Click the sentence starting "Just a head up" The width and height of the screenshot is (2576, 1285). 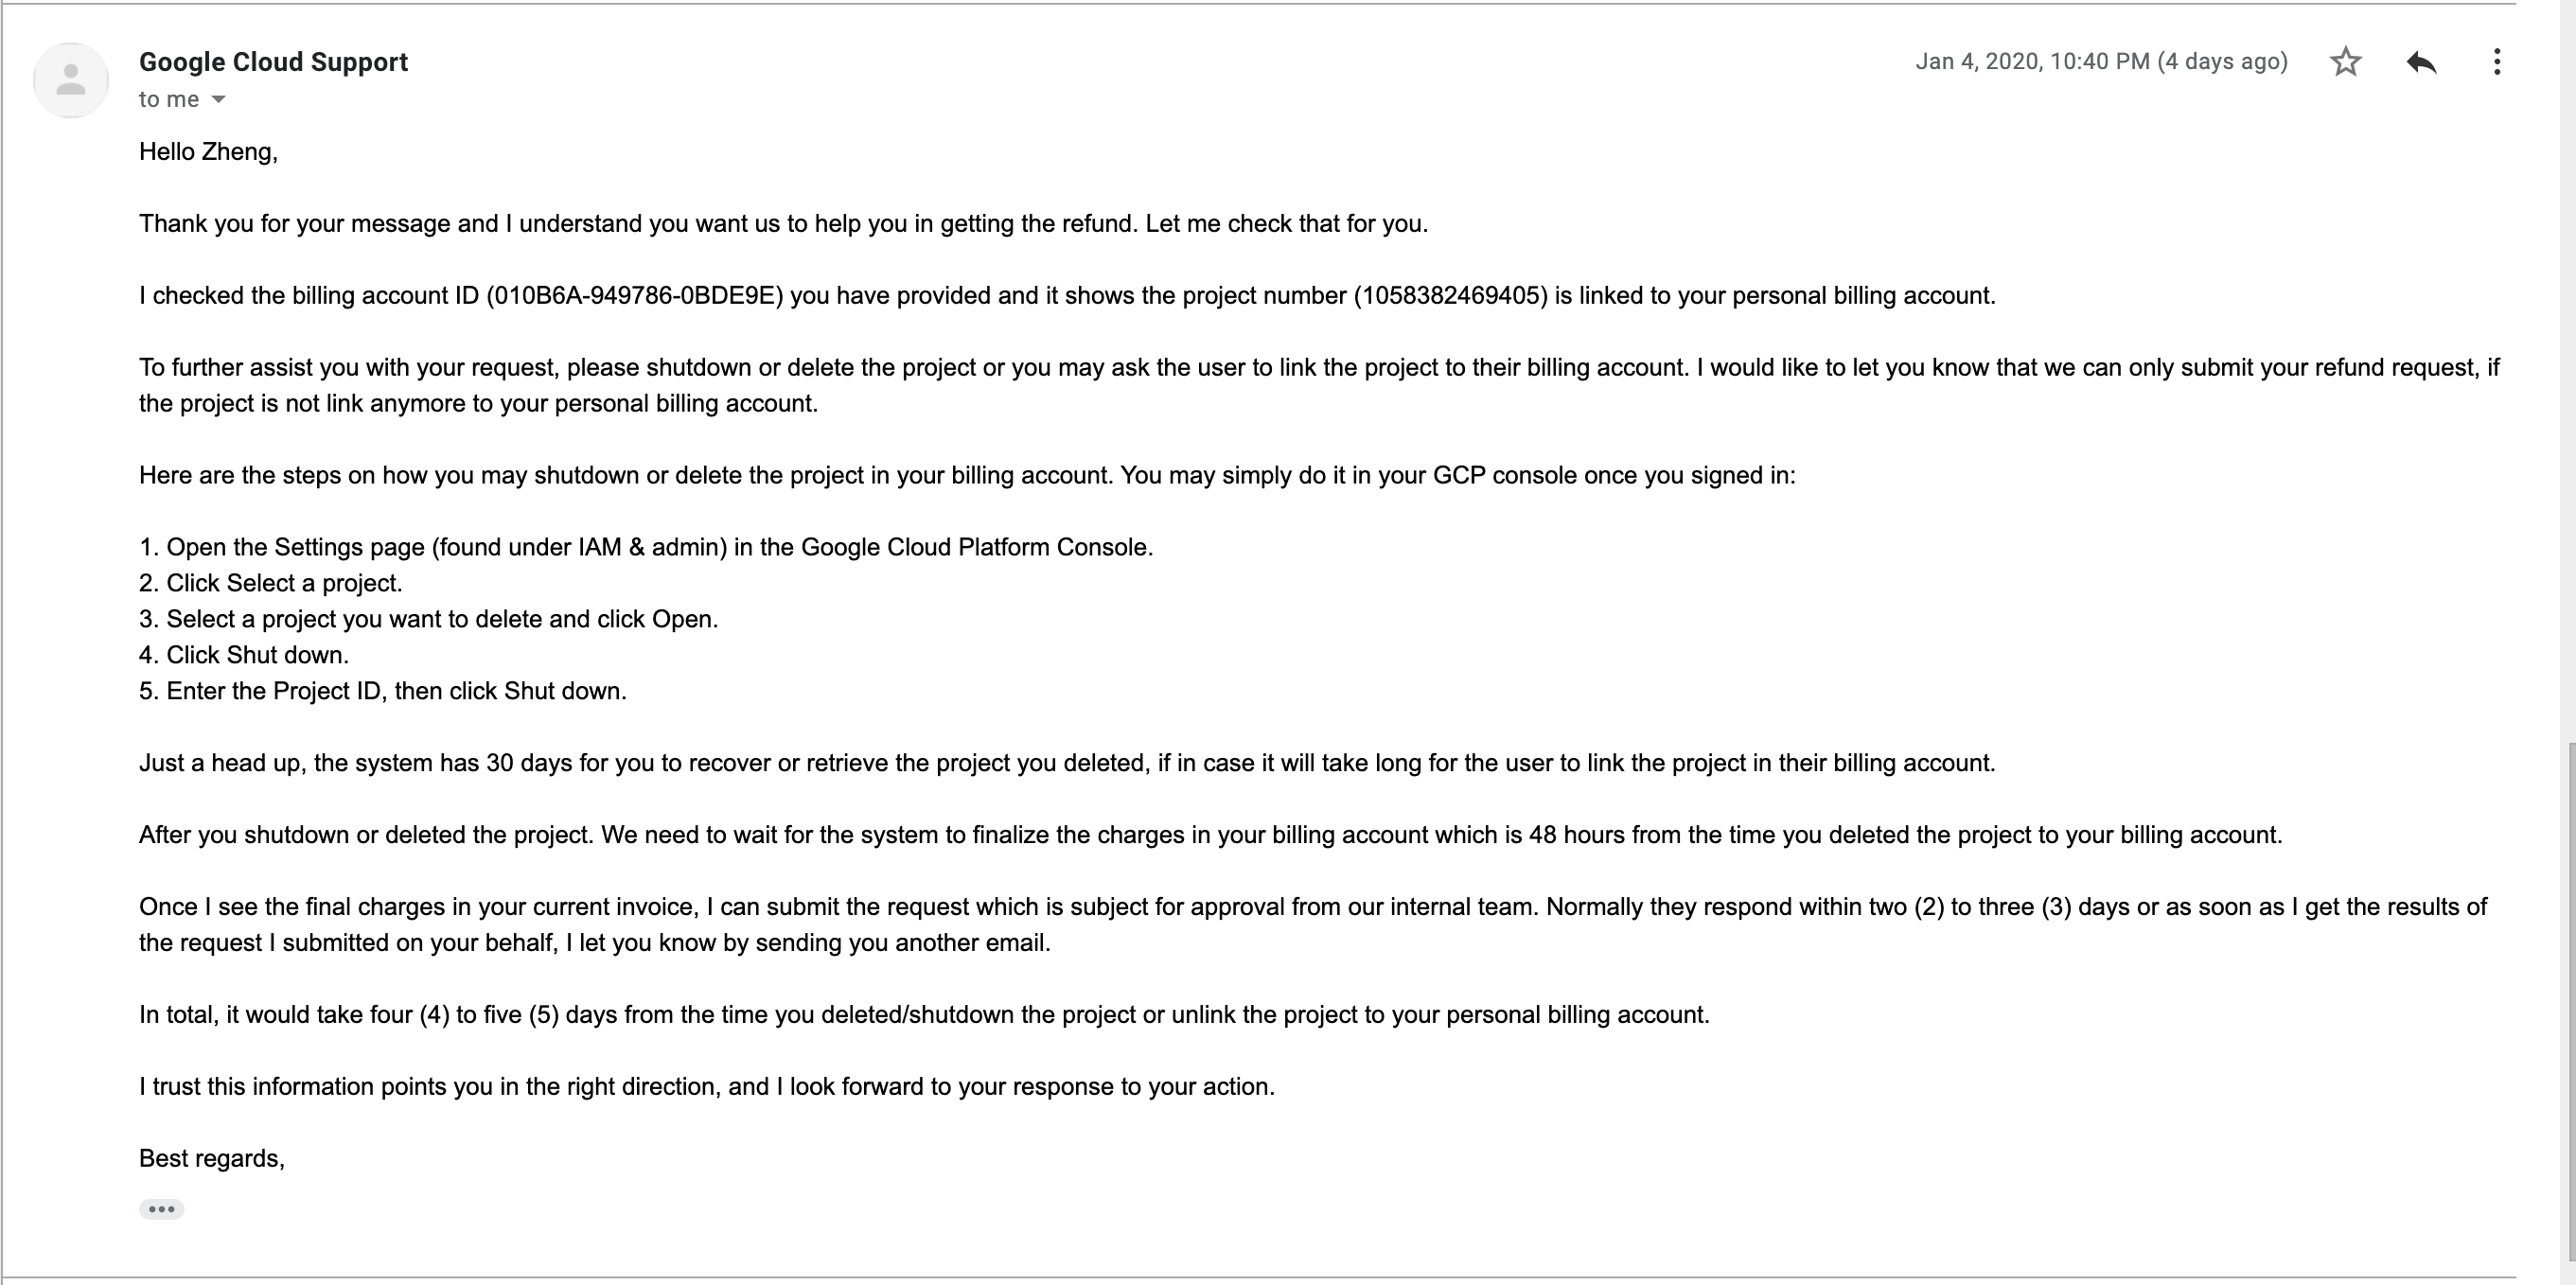pyautogui.click(x=1067, y=764)
